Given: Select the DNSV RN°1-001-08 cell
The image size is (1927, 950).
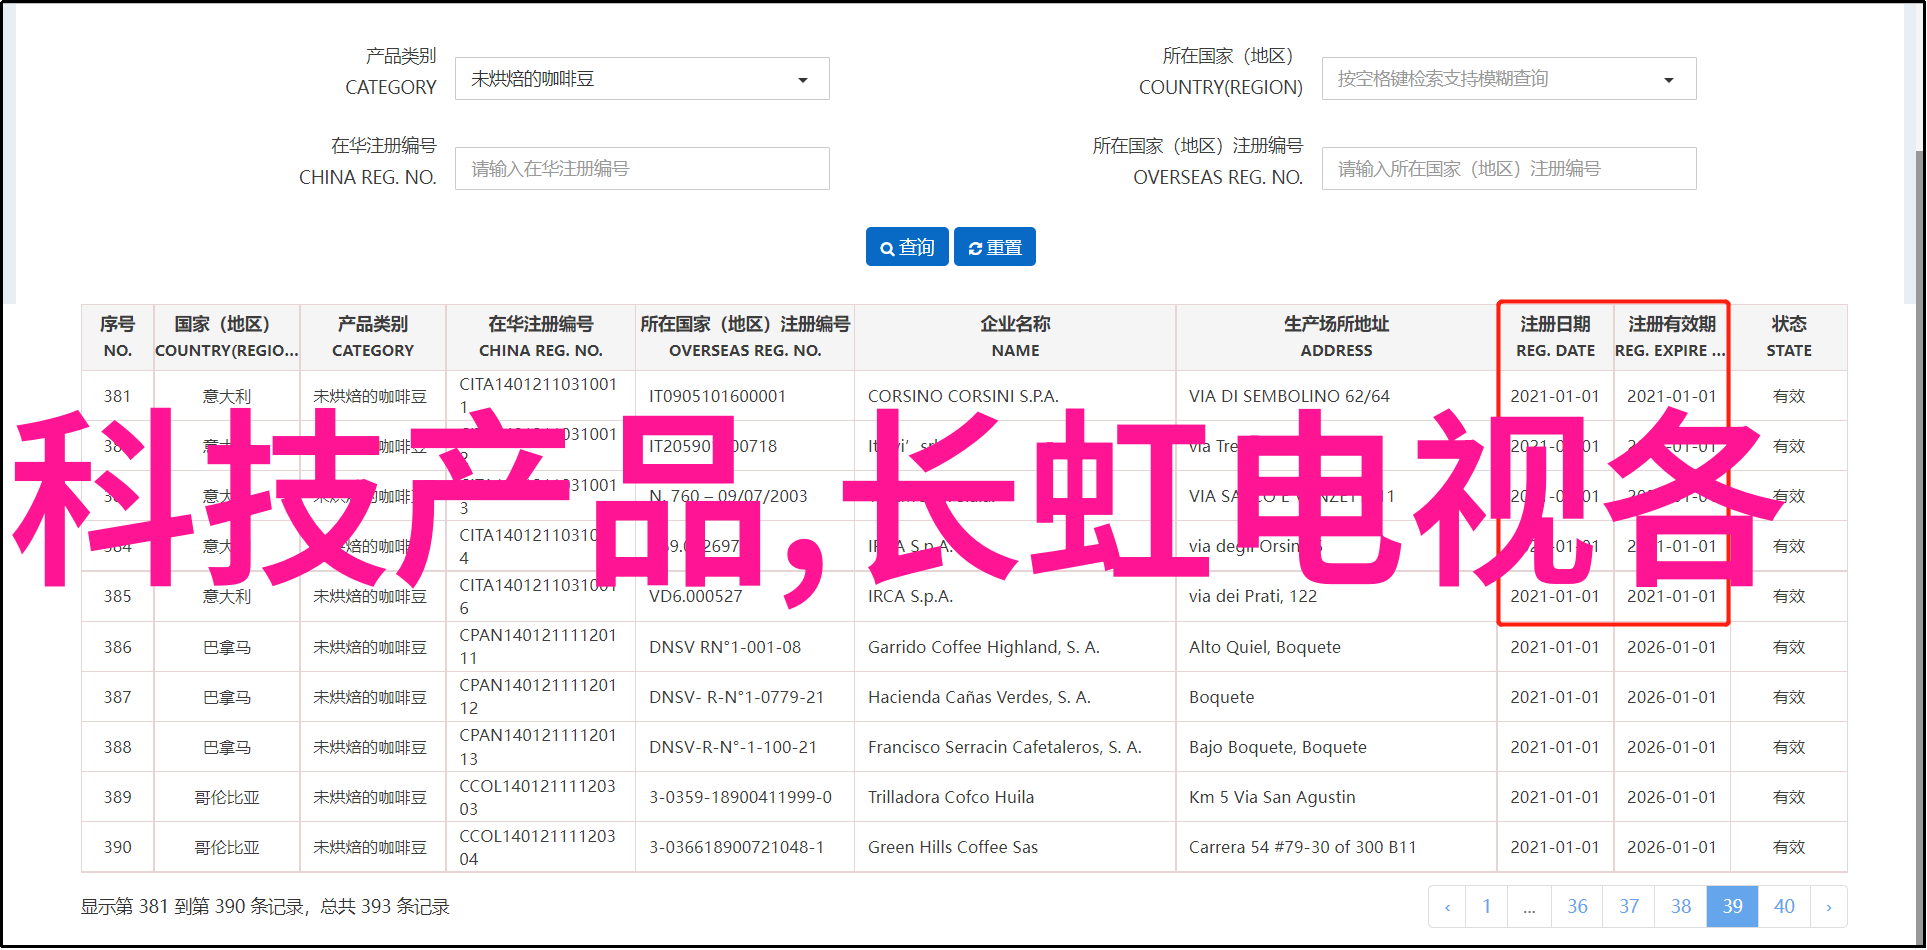Looking at the screenshot, I should point(745,647).
